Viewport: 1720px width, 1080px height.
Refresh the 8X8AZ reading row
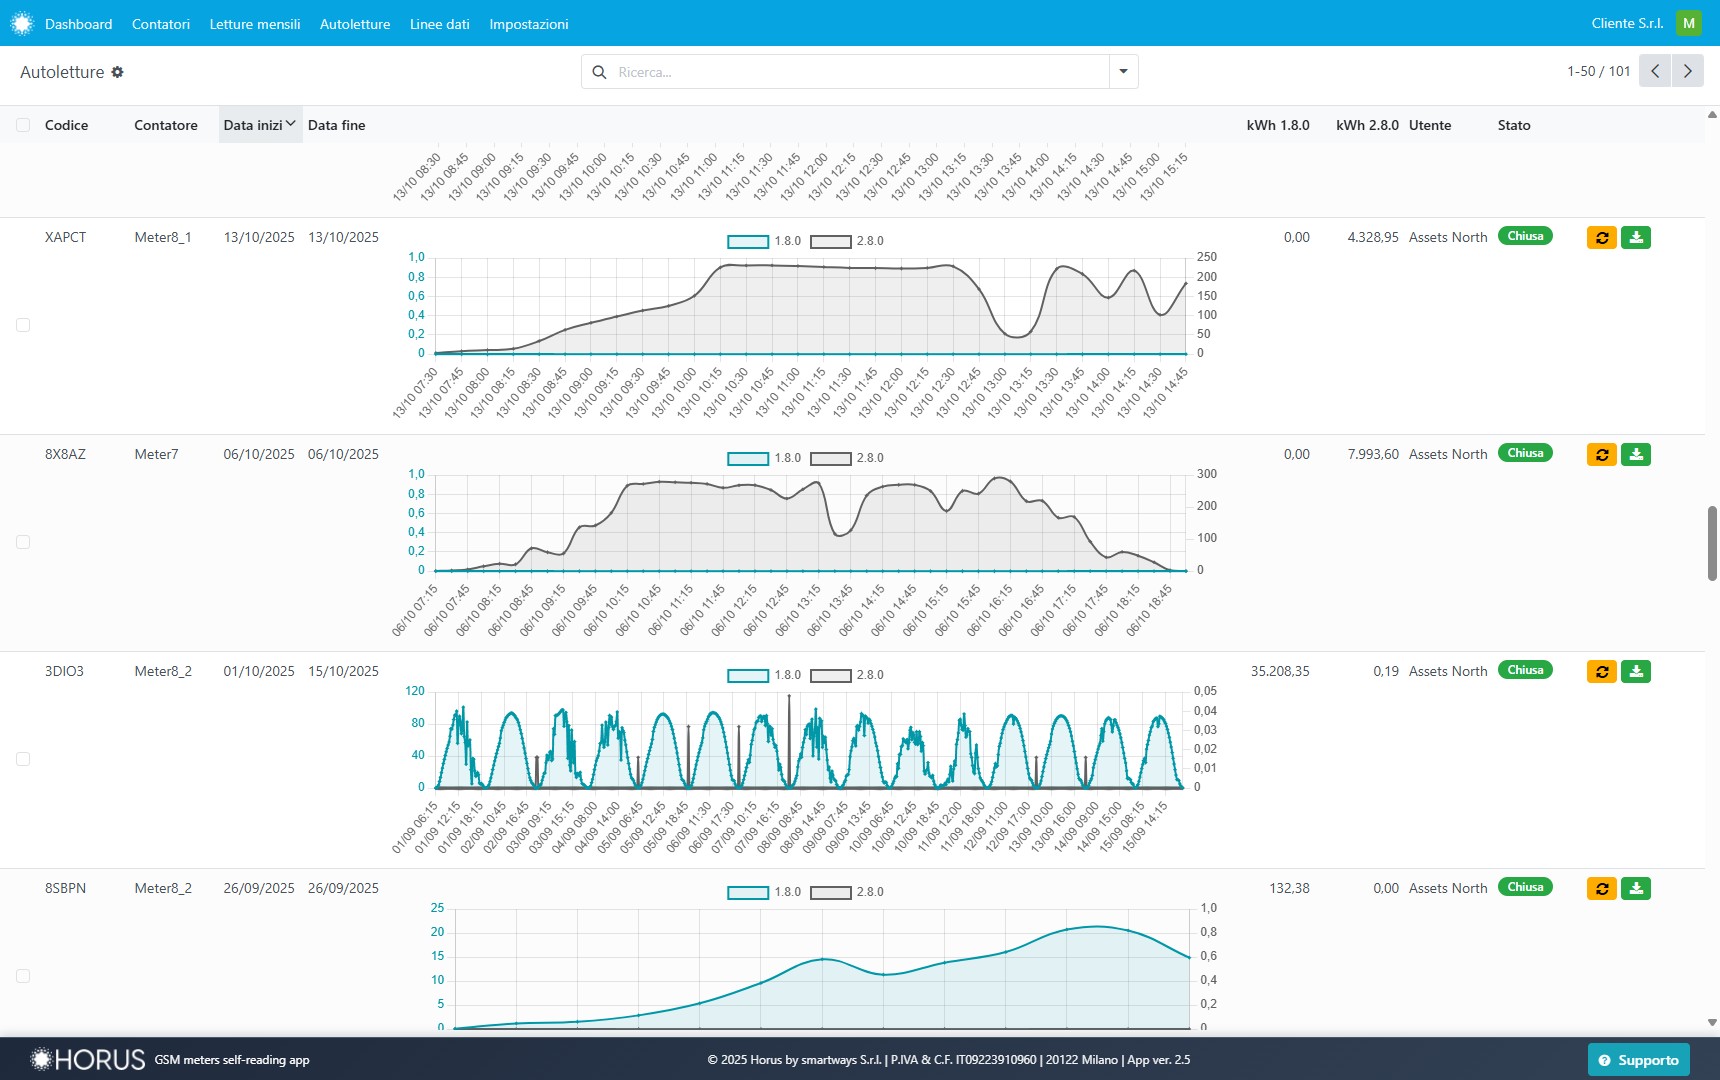pyautogui.click(x=1601, y=455)
